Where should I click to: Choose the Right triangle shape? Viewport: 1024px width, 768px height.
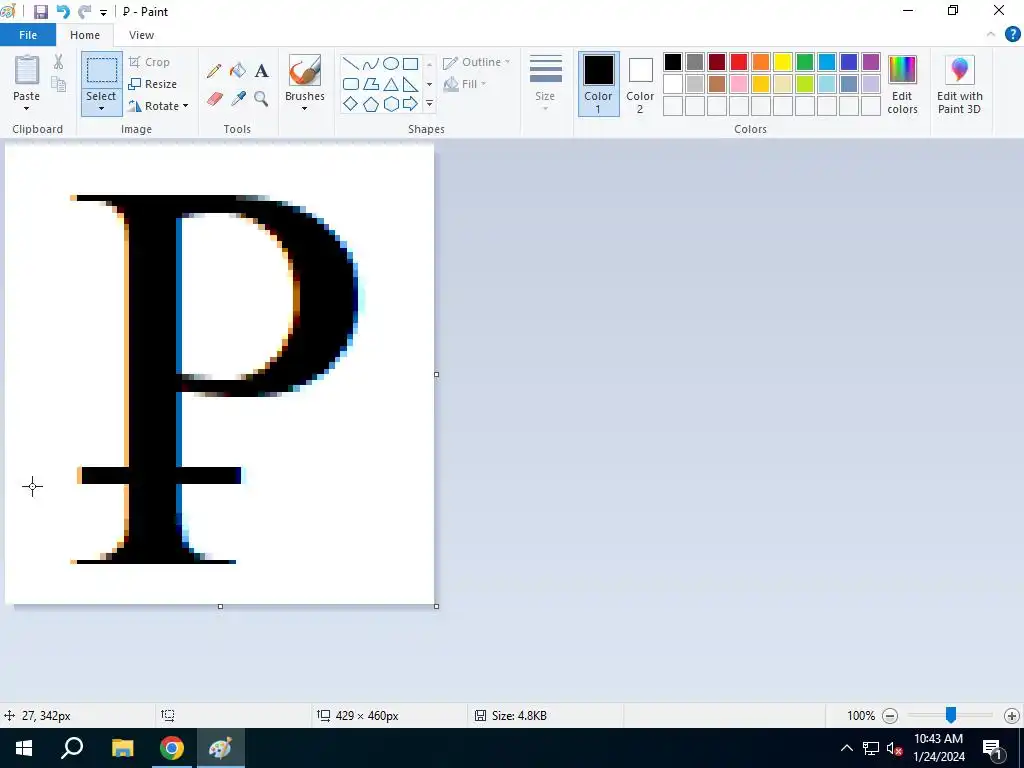pyautogui.click(x=411, y=84)
